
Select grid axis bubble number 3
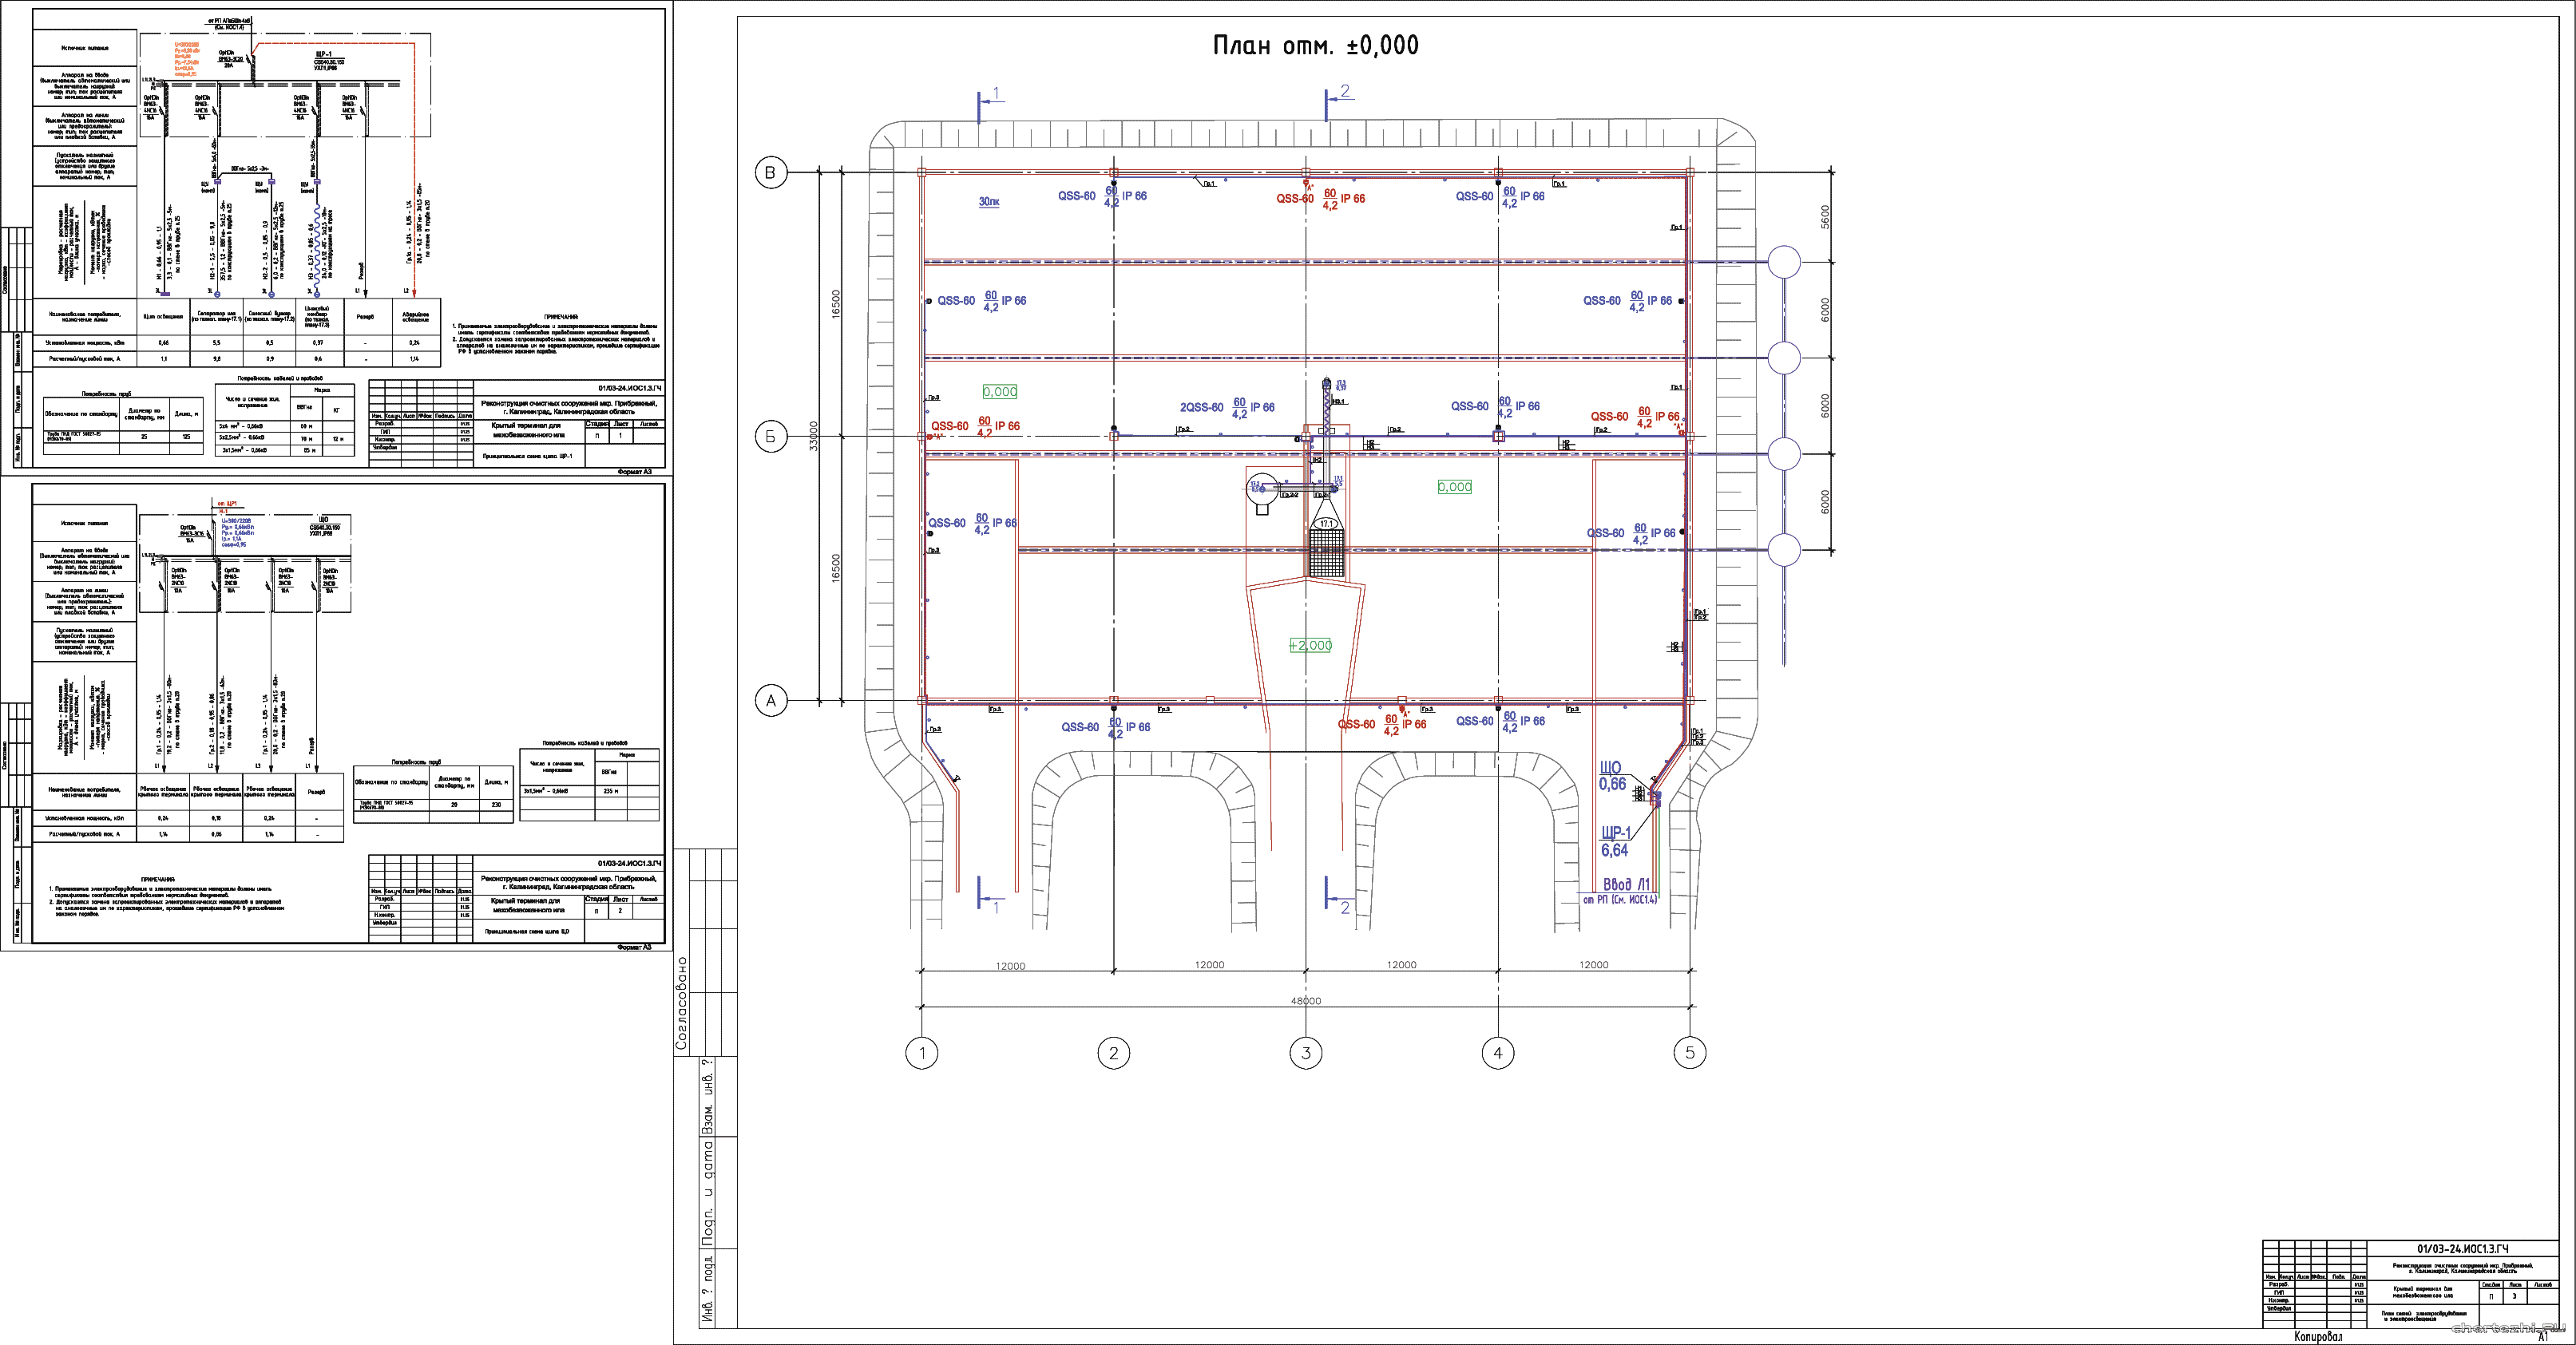[1305, 1053]
